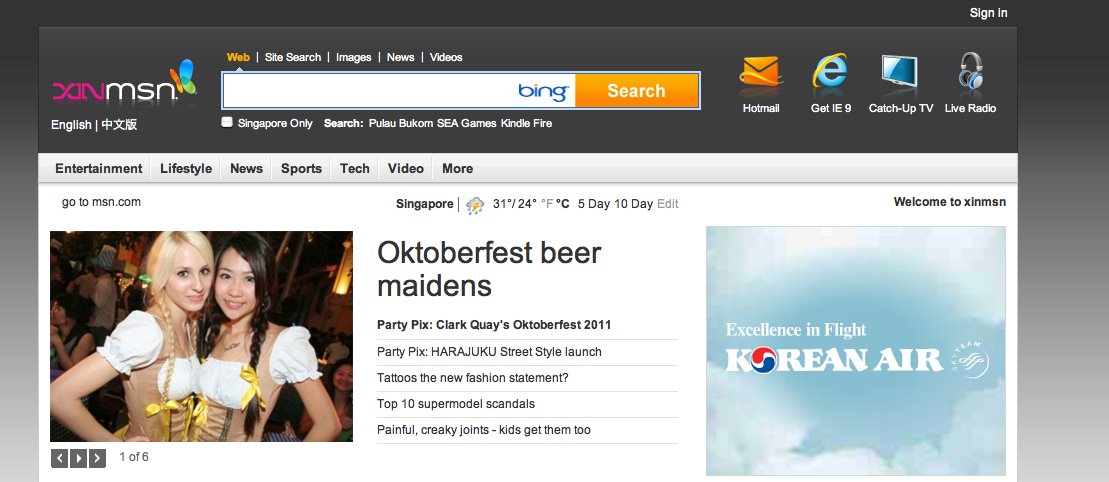Image resolution: width=1109 pixels, height=482 pixels.
Task: Click the xinmsn butterfly logo
Action: pyautogui.click(x=124, y=83)
